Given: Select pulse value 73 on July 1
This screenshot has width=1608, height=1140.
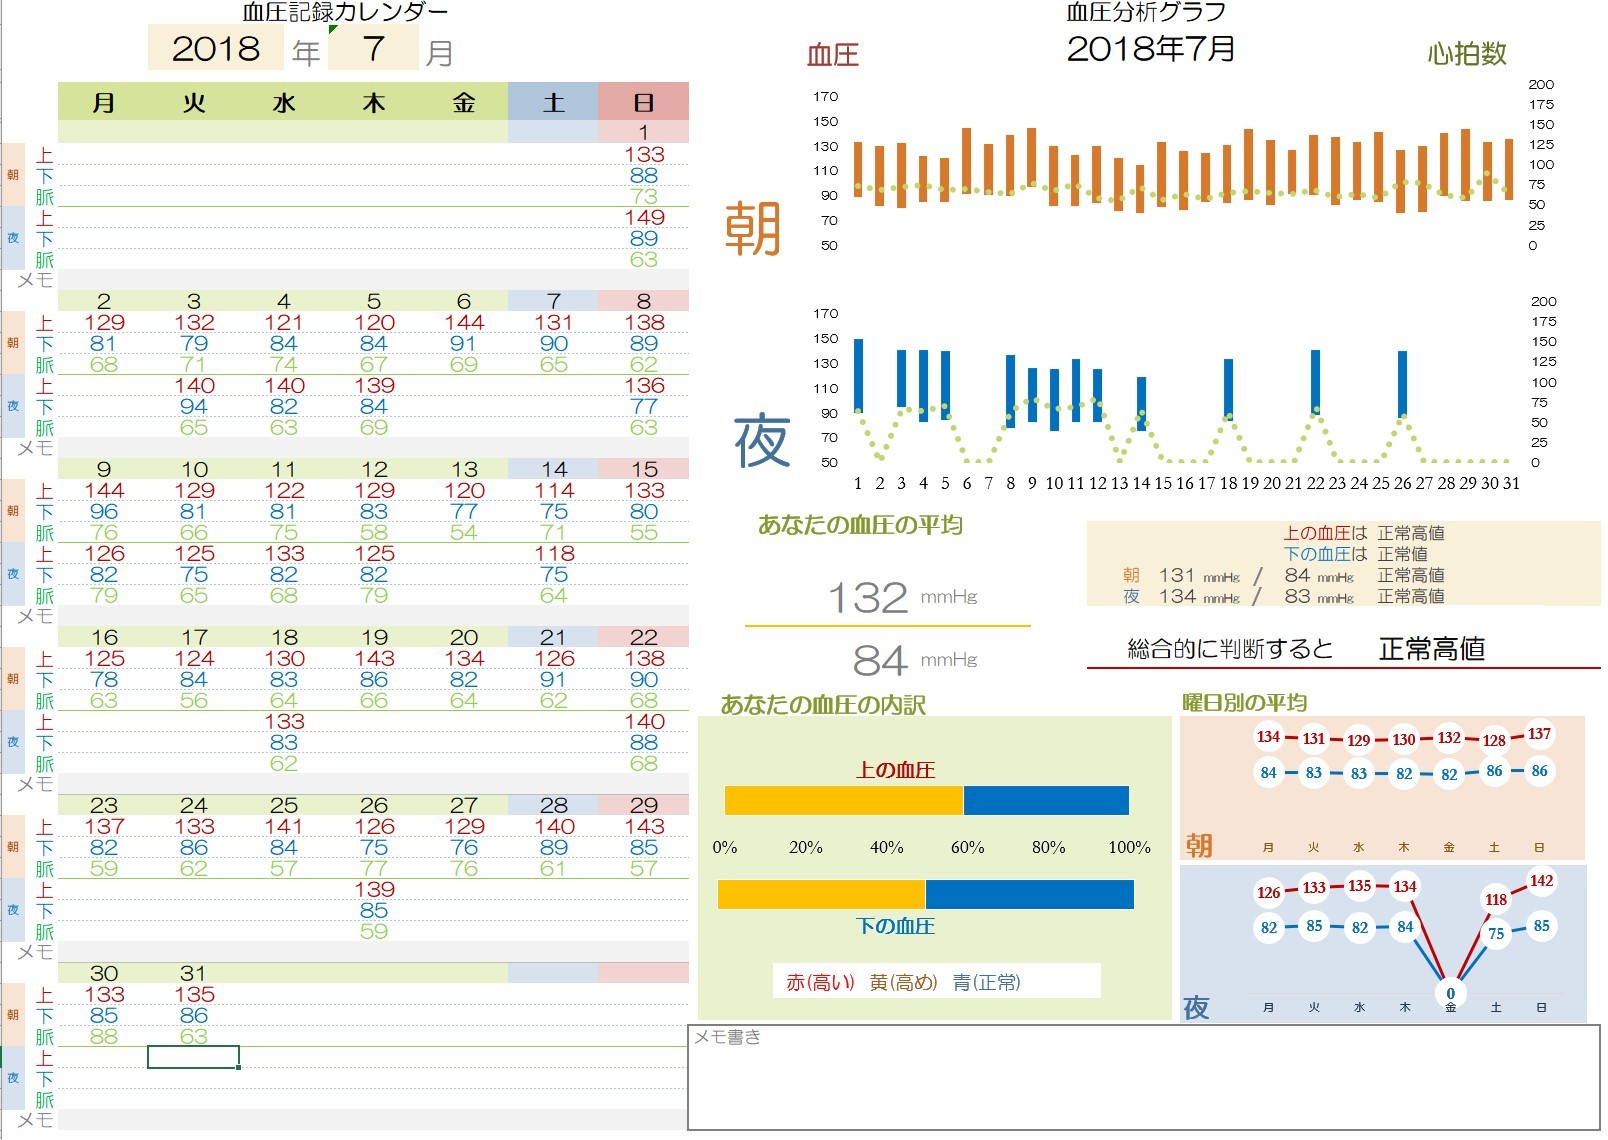Looking at the screenshot, I should point(644,196).
